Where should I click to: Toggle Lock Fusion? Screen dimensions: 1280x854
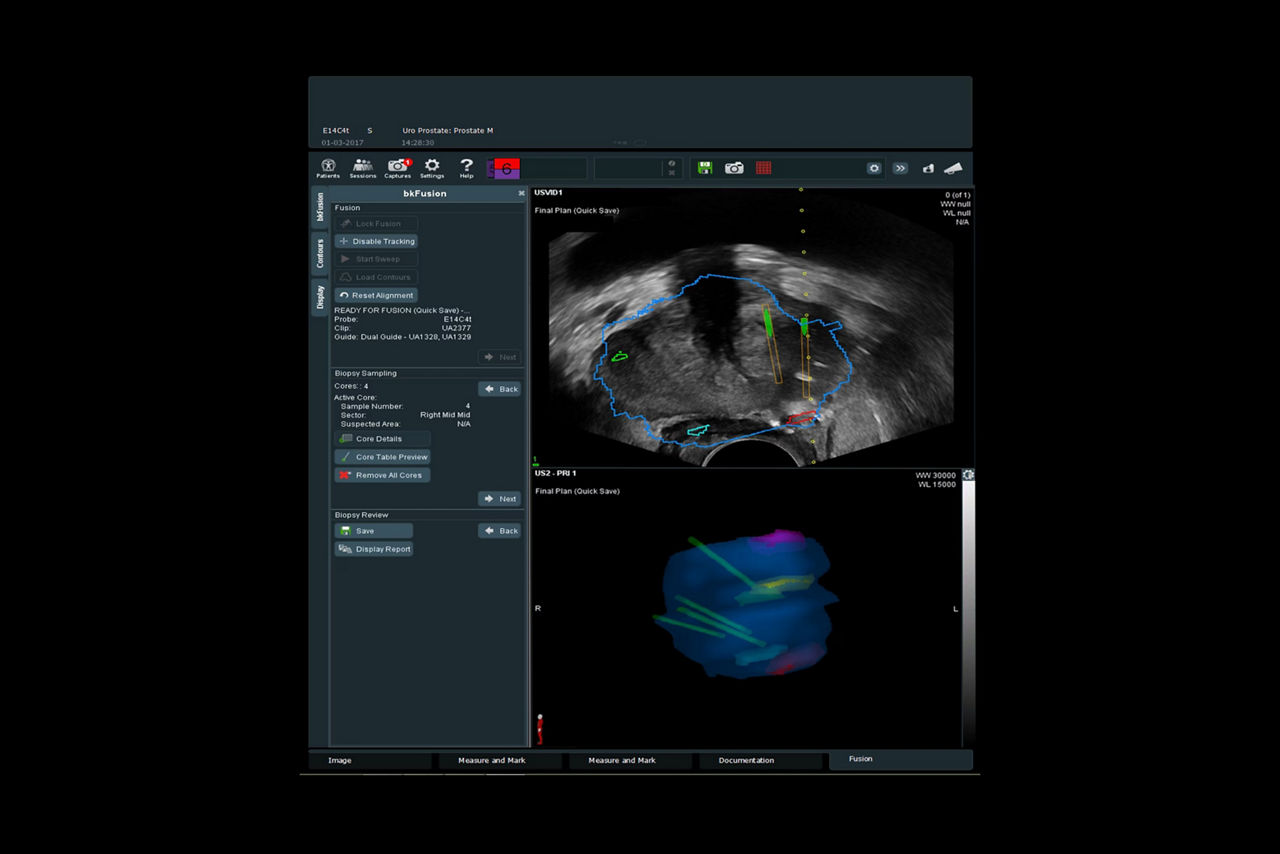coord(376,223)
